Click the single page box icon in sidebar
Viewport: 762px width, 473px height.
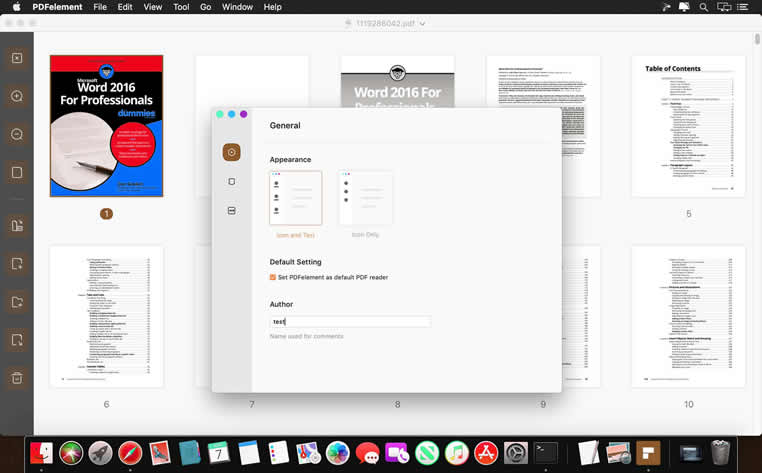pos(17,172)
